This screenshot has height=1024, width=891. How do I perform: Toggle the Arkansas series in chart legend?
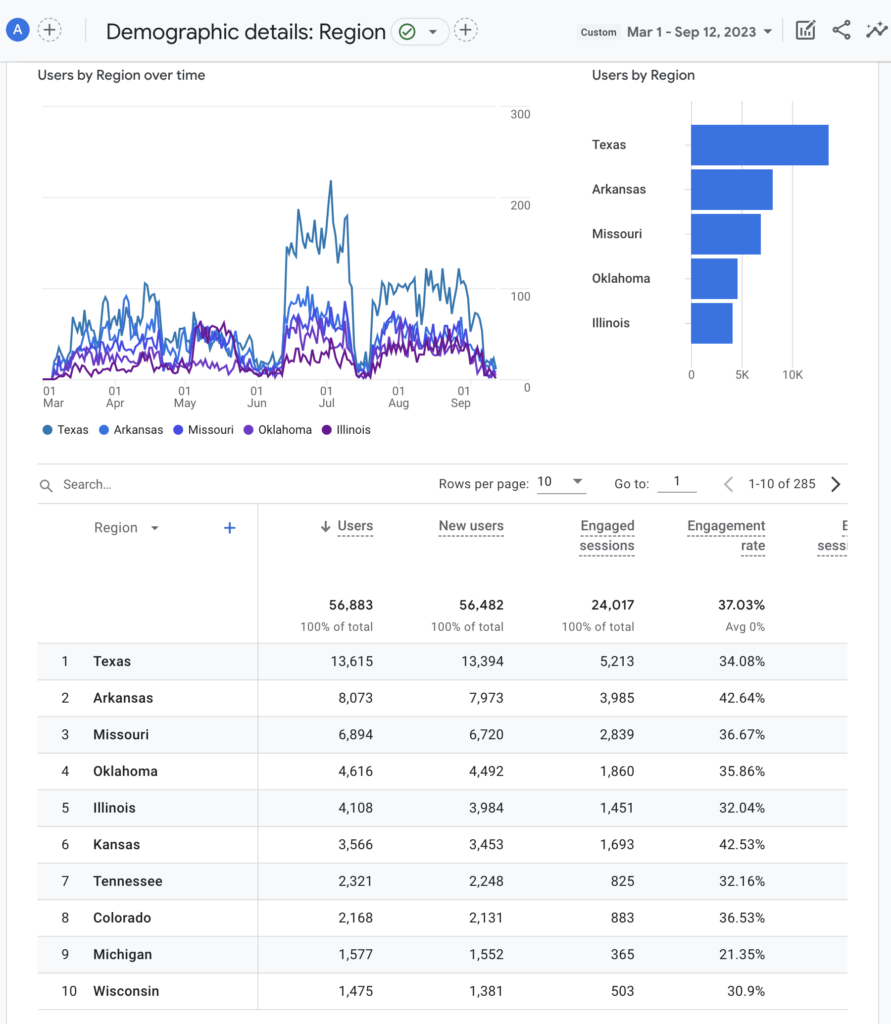pyautogui.click(x=131, y=430)
